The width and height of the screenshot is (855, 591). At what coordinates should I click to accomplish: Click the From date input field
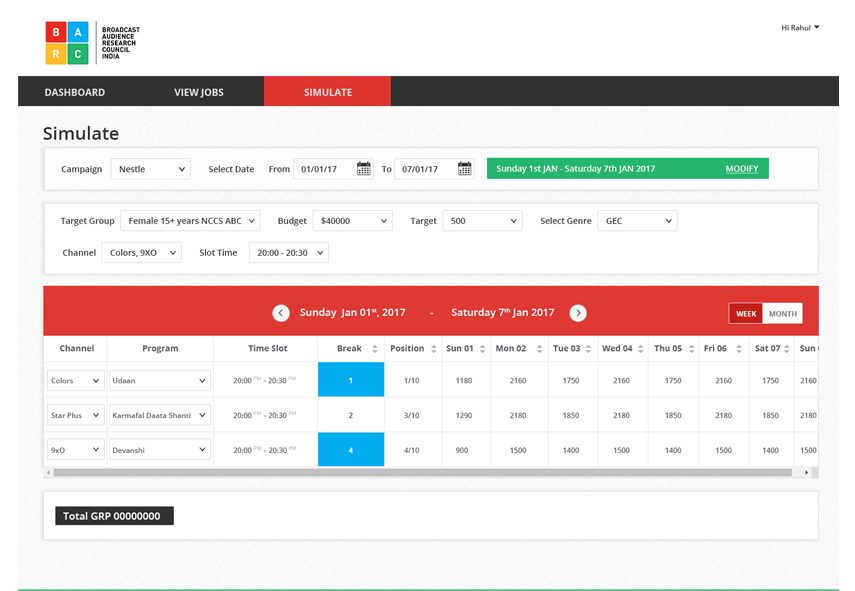323,169
